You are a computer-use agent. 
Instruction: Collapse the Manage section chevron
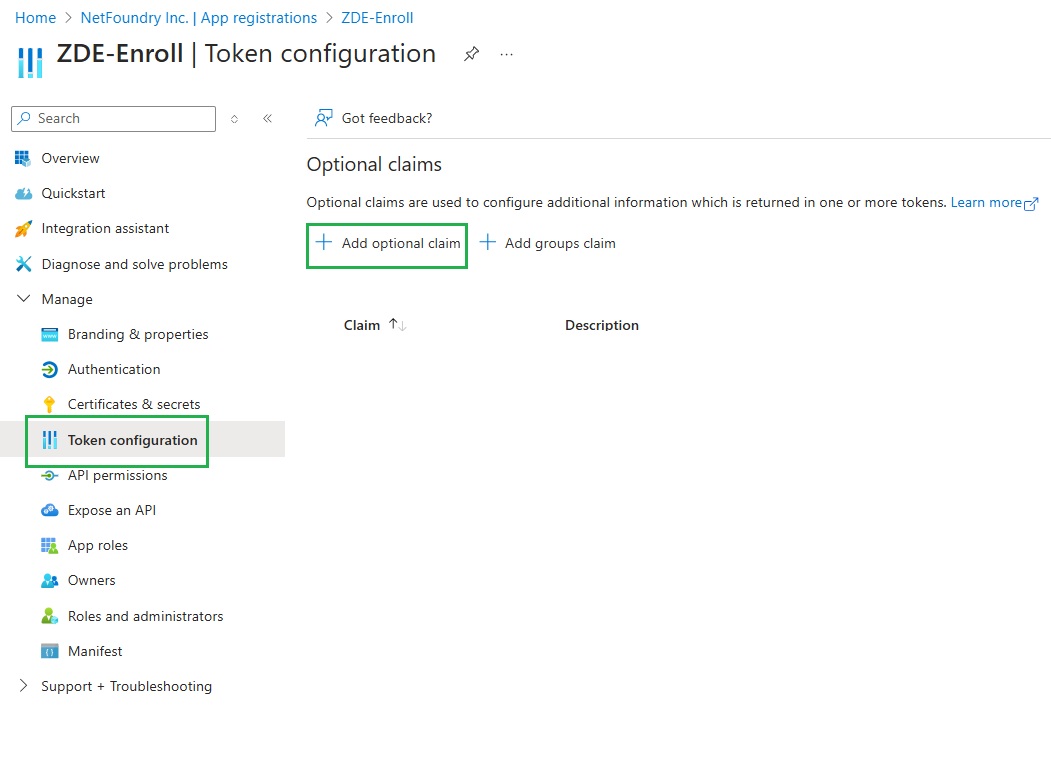pos(23,298)
